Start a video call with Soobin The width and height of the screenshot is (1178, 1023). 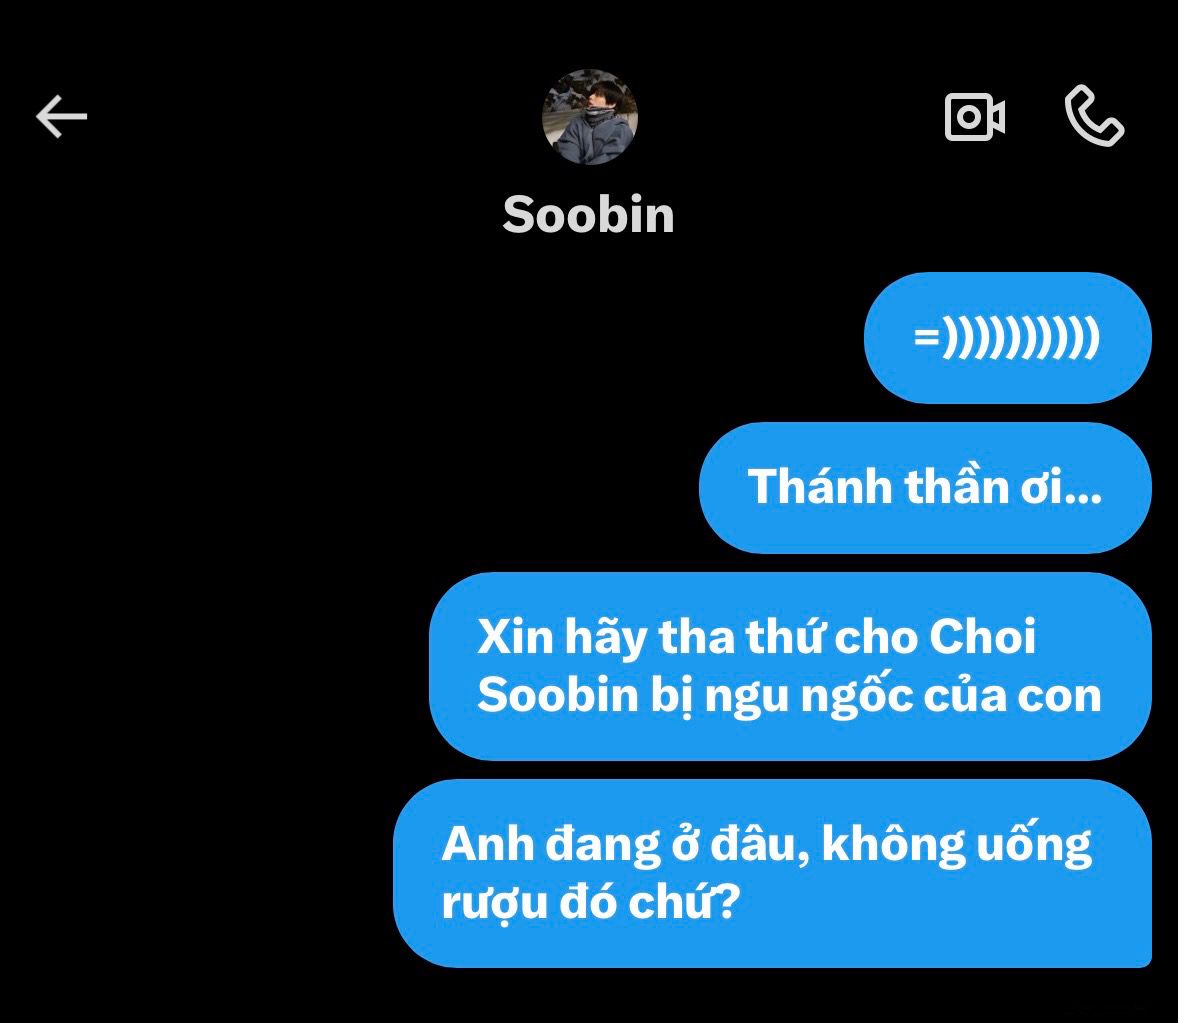974,116
